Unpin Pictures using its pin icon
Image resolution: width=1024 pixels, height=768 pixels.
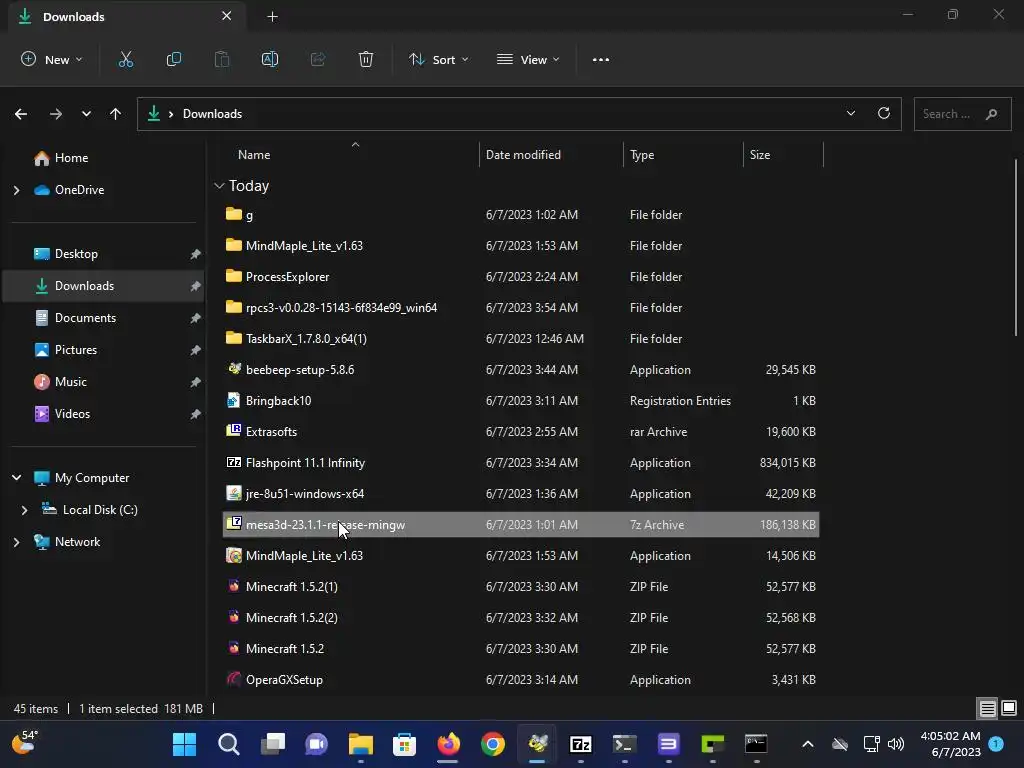tap(195, 350)
